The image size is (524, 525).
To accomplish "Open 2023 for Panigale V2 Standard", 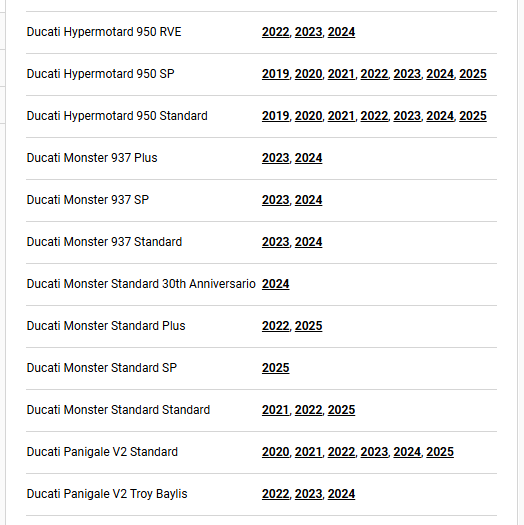I will pyautogui.click(x=374, y=452).
